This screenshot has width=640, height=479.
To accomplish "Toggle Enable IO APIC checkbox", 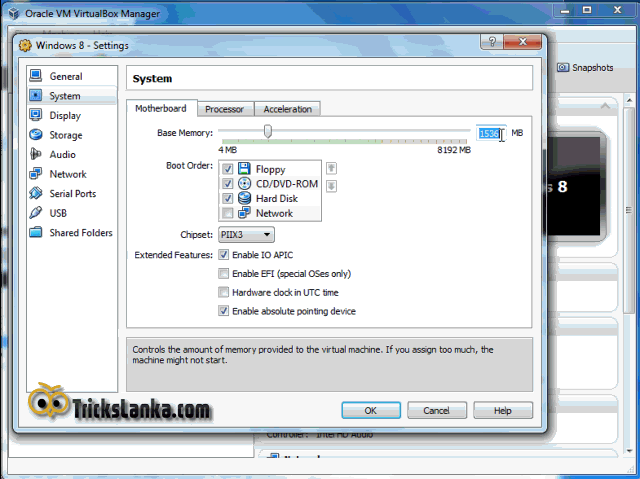I will [223, 255].
